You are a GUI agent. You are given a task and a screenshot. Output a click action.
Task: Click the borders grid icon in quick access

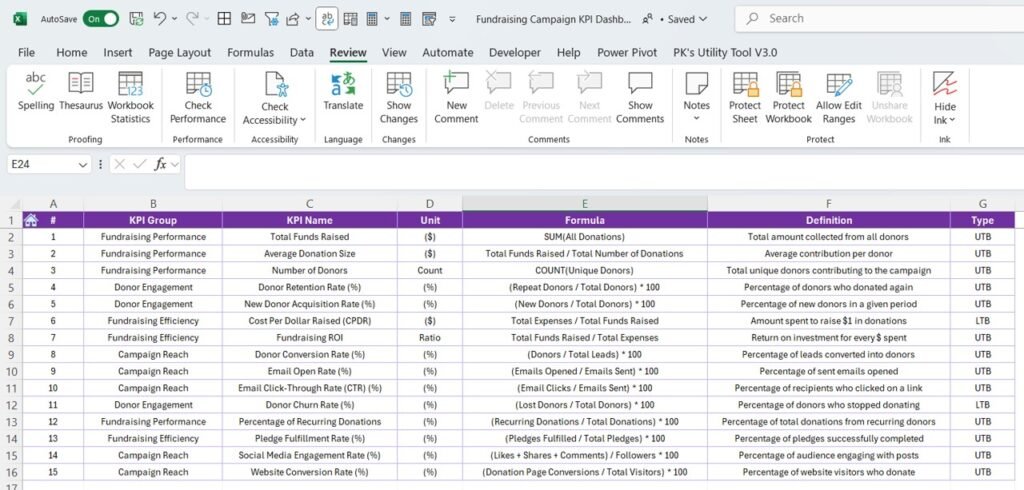pos(224,19)
